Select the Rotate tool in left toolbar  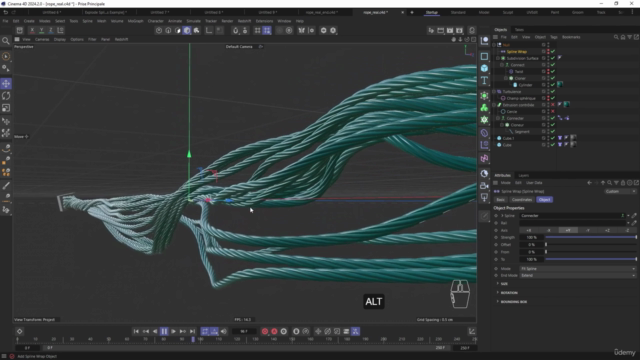[x=6, y=96]
